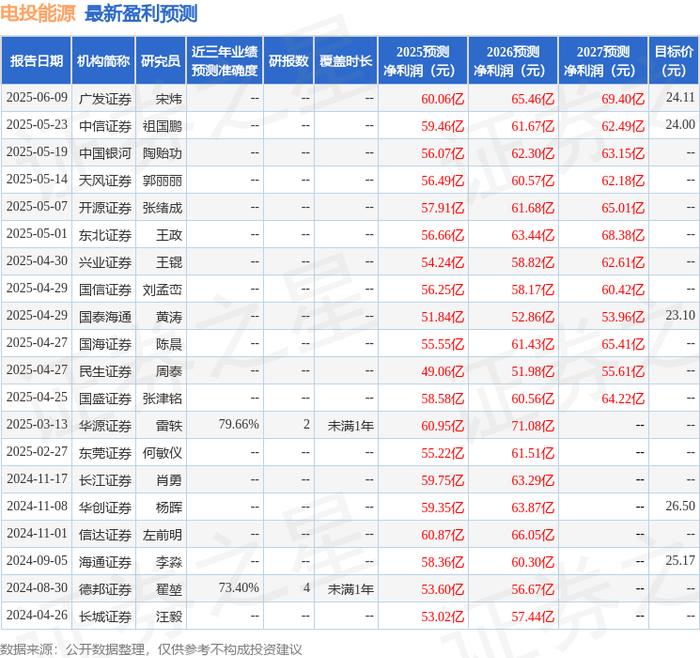Click the 电投能源 title text
The height and width of the screenshot is (658, 700).
coord(38,13)
